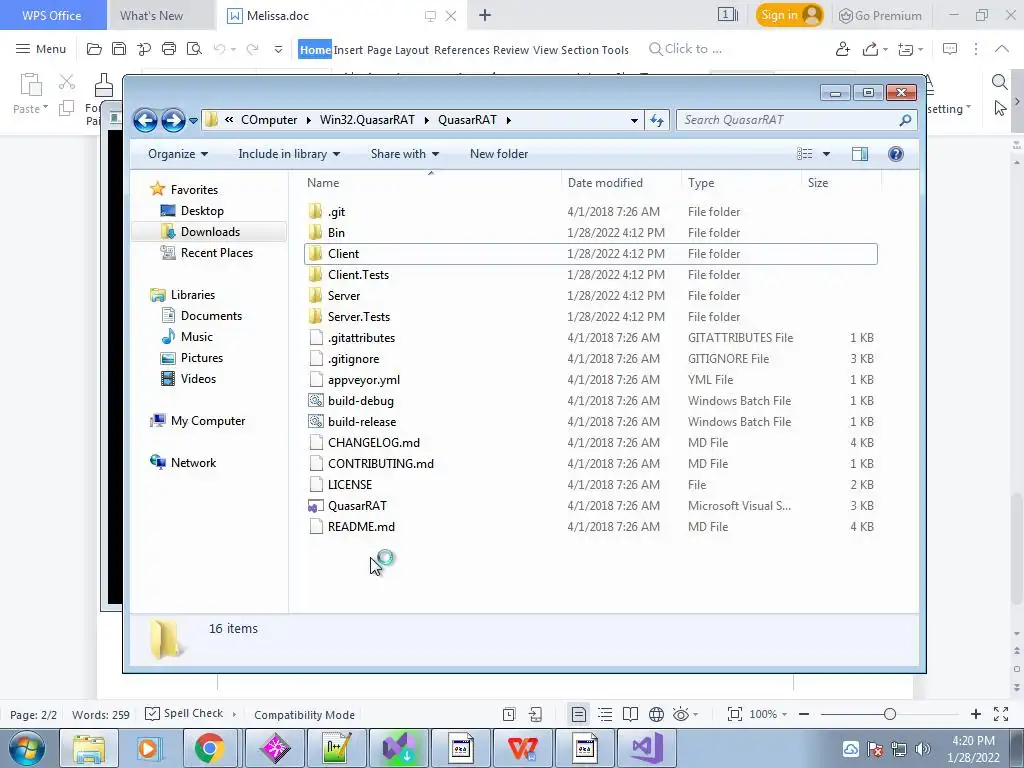Click the Go Premium button
Screen dimensions: 1024x768
pyautogui.click(x=880, y=16)
